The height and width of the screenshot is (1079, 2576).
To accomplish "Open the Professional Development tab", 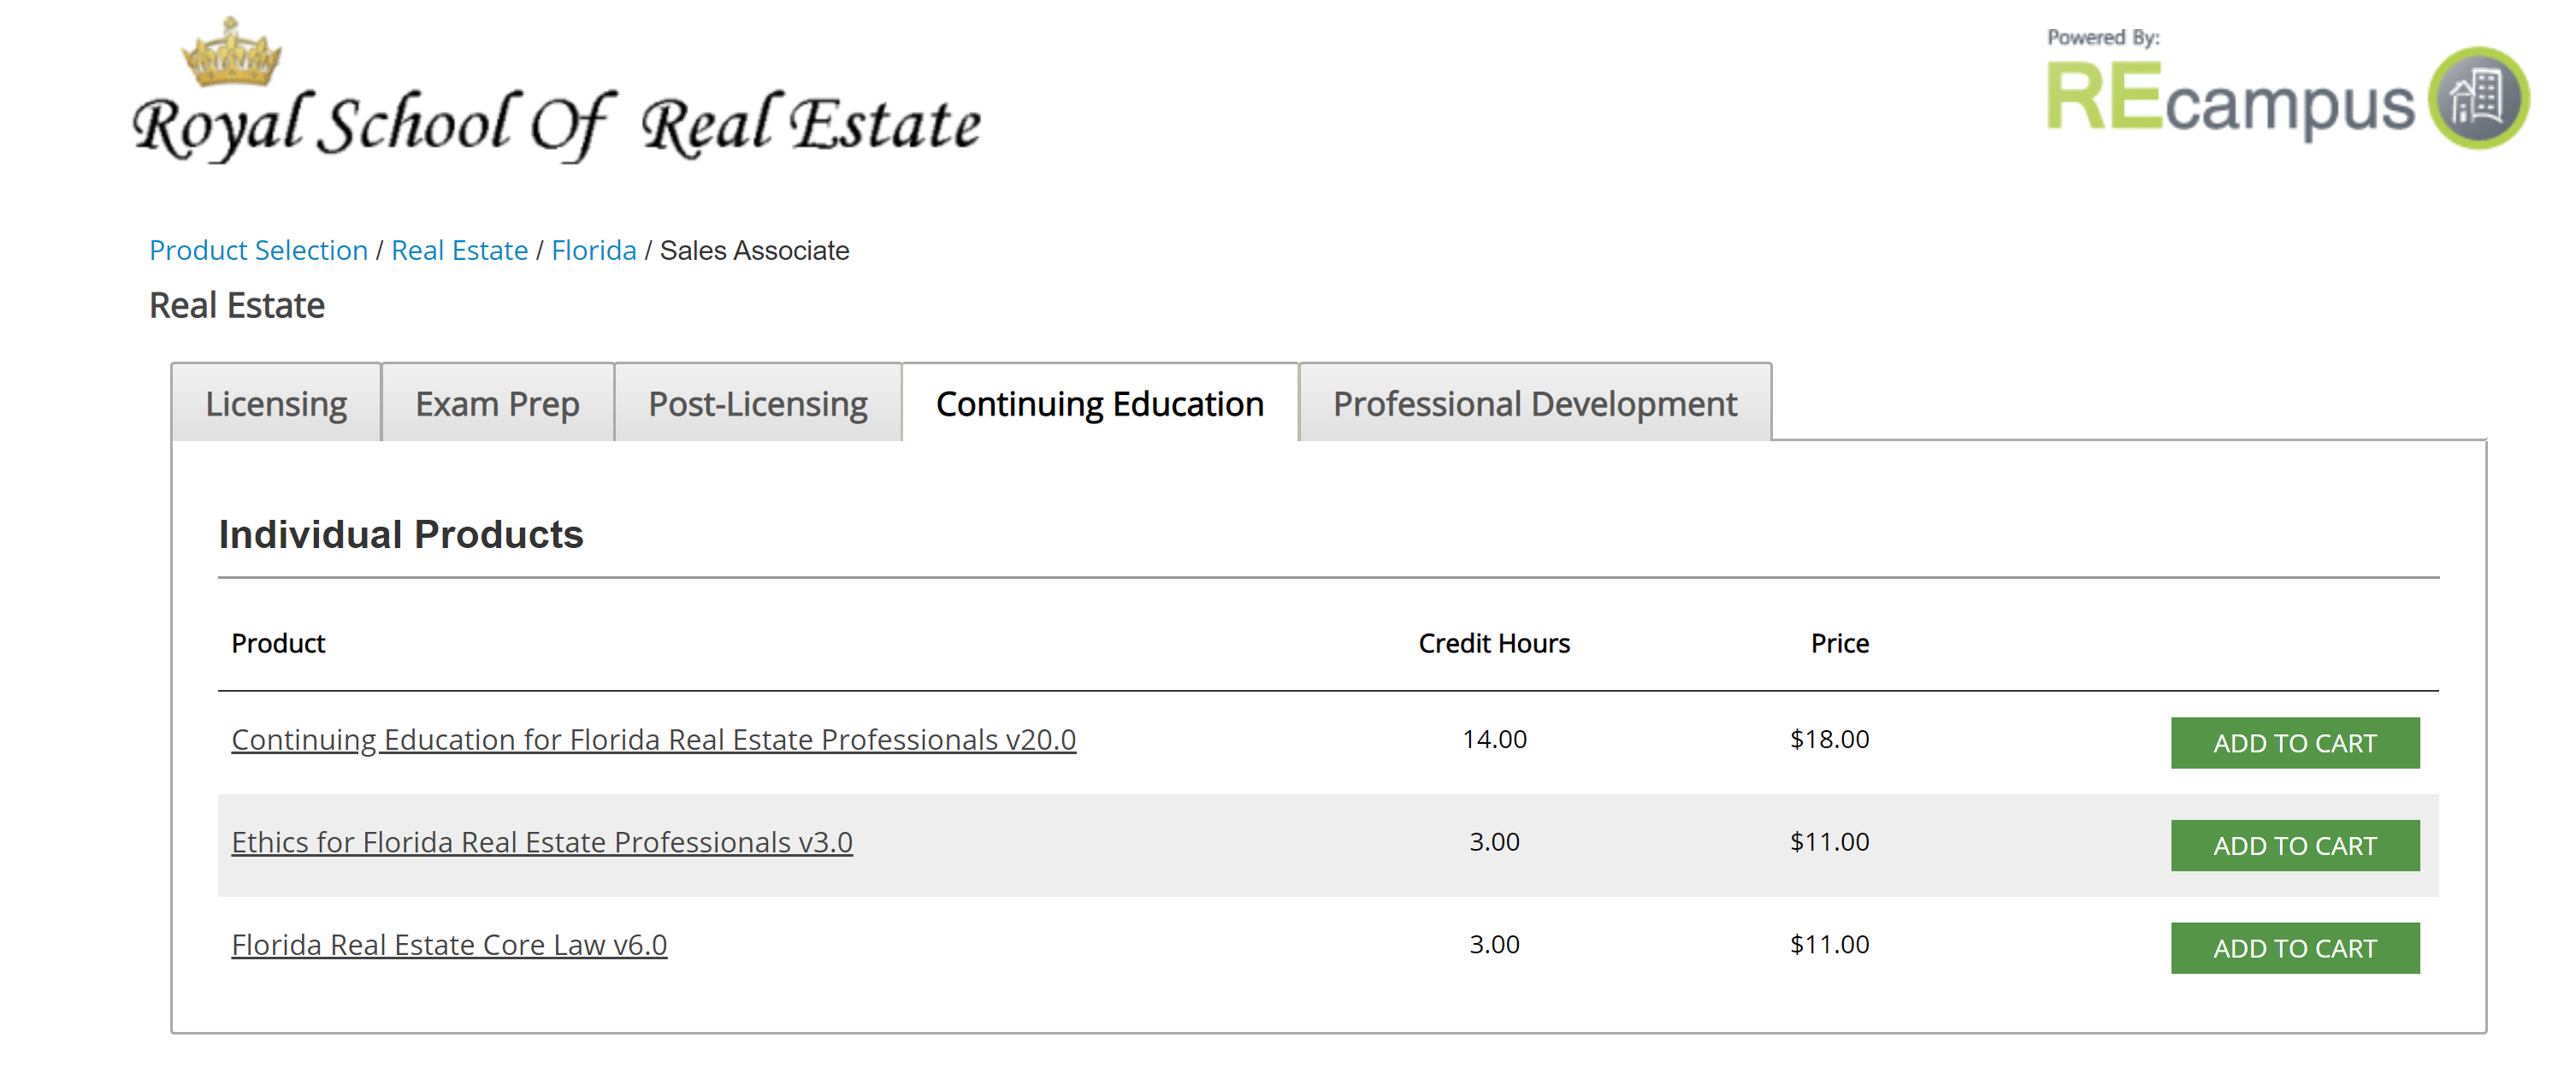I will pos(1535,403).
